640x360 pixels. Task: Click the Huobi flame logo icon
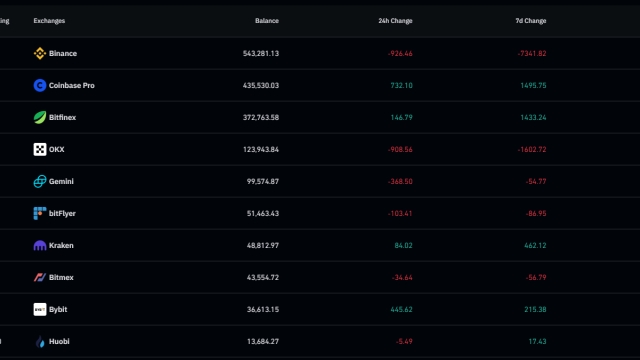pos(40,341)
